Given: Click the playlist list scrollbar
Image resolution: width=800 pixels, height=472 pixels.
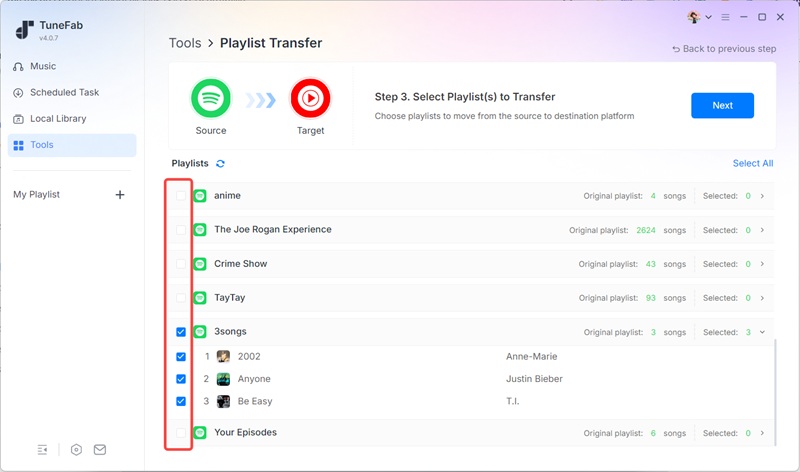Looking at the screenshot, I should click(x=775, y=392).
